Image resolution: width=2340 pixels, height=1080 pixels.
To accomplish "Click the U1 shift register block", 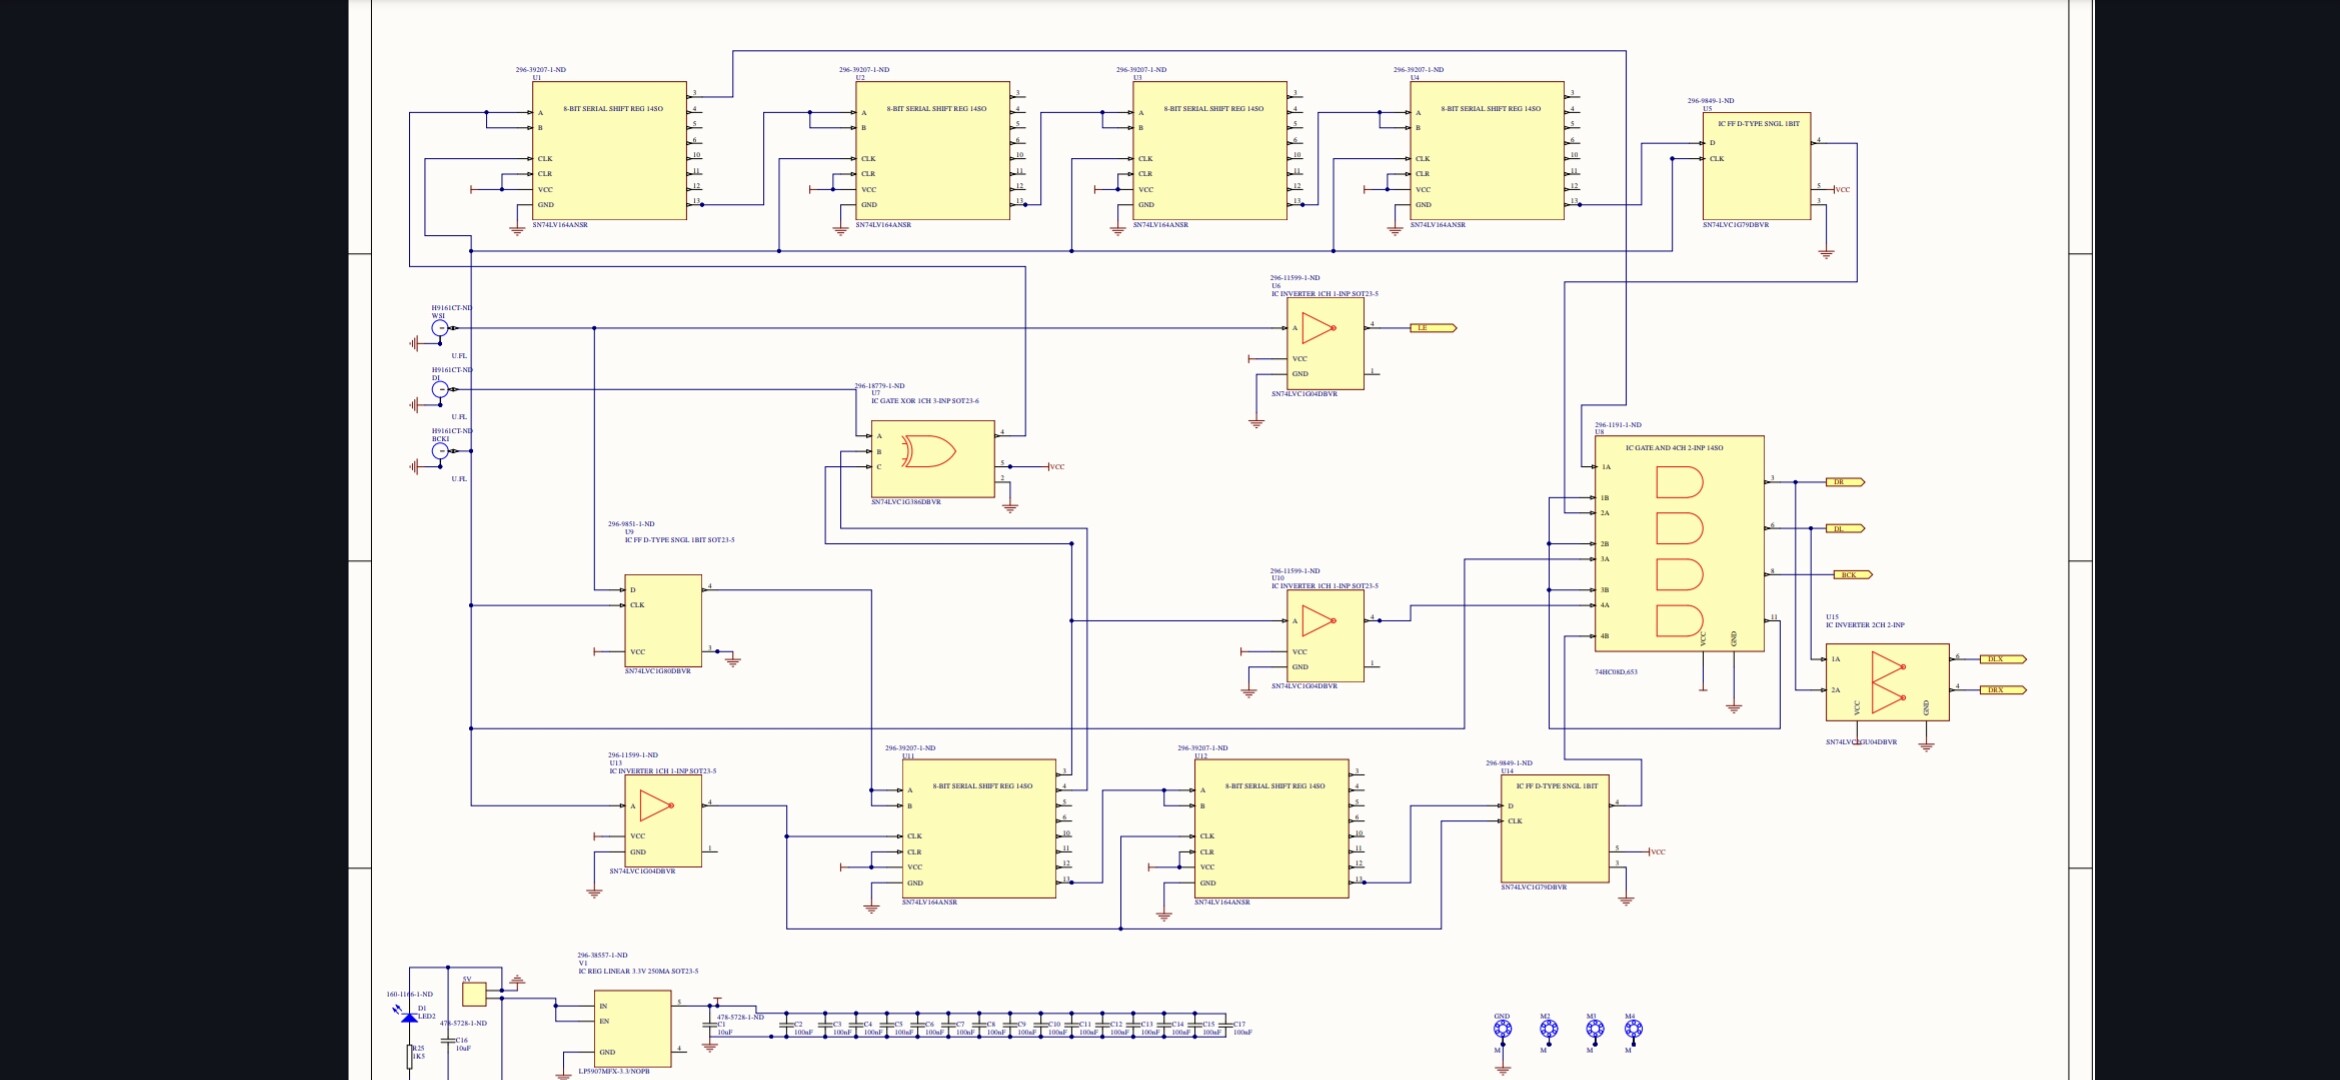I will click(609, 150).
